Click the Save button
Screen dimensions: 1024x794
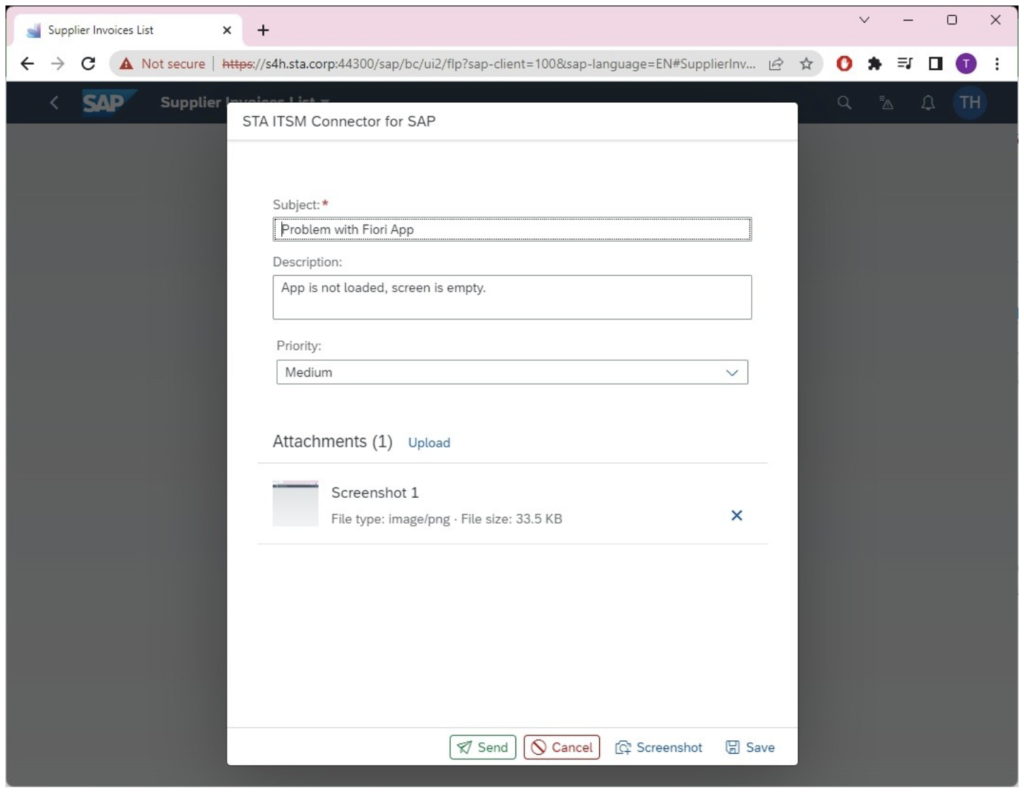coord(750,747)
